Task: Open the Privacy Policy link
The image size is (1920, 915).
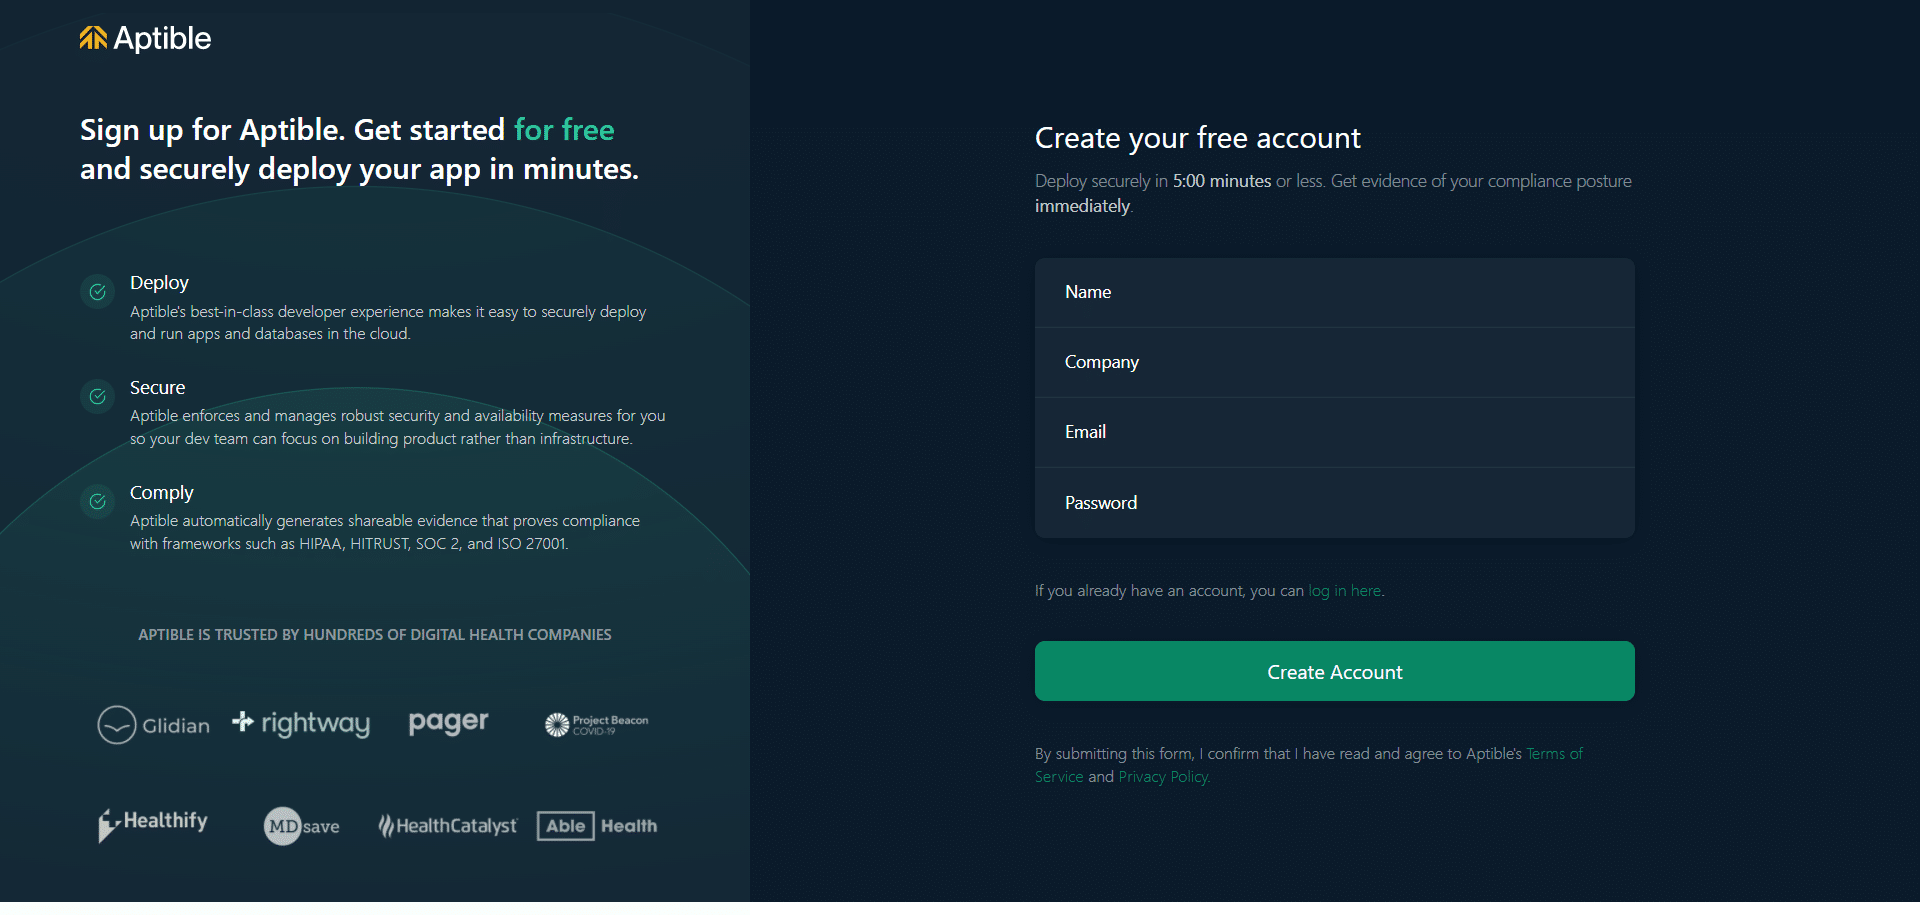Action: click(1163, 777)
